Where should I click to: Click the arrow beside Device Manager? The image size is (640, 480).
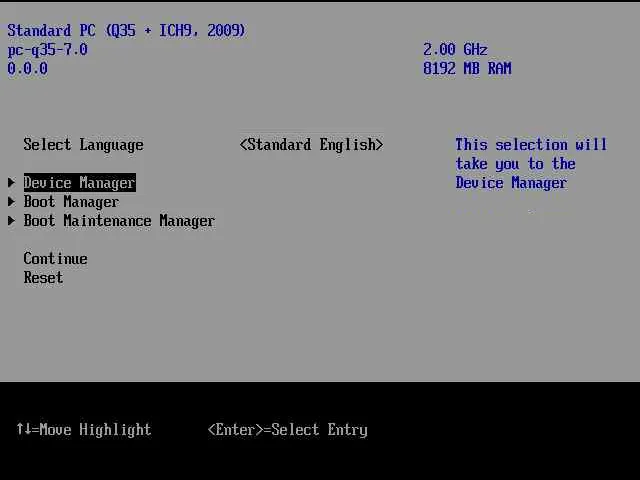point(11,182)
